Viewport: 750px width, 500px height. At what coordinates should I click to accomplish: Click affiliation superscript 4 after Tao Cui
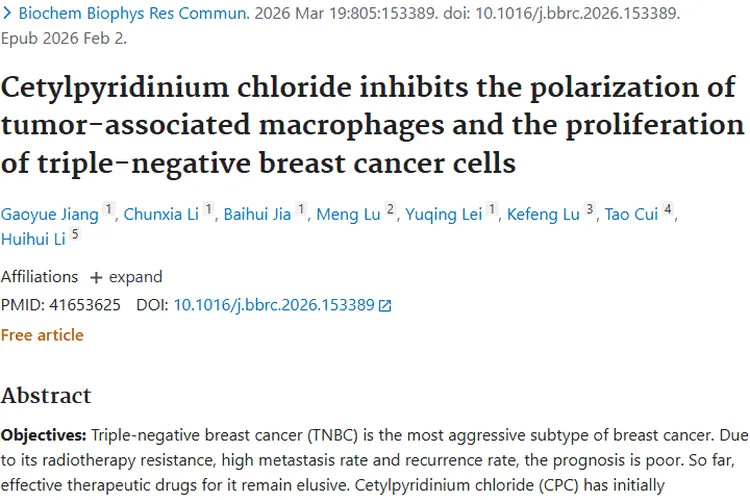668,210
